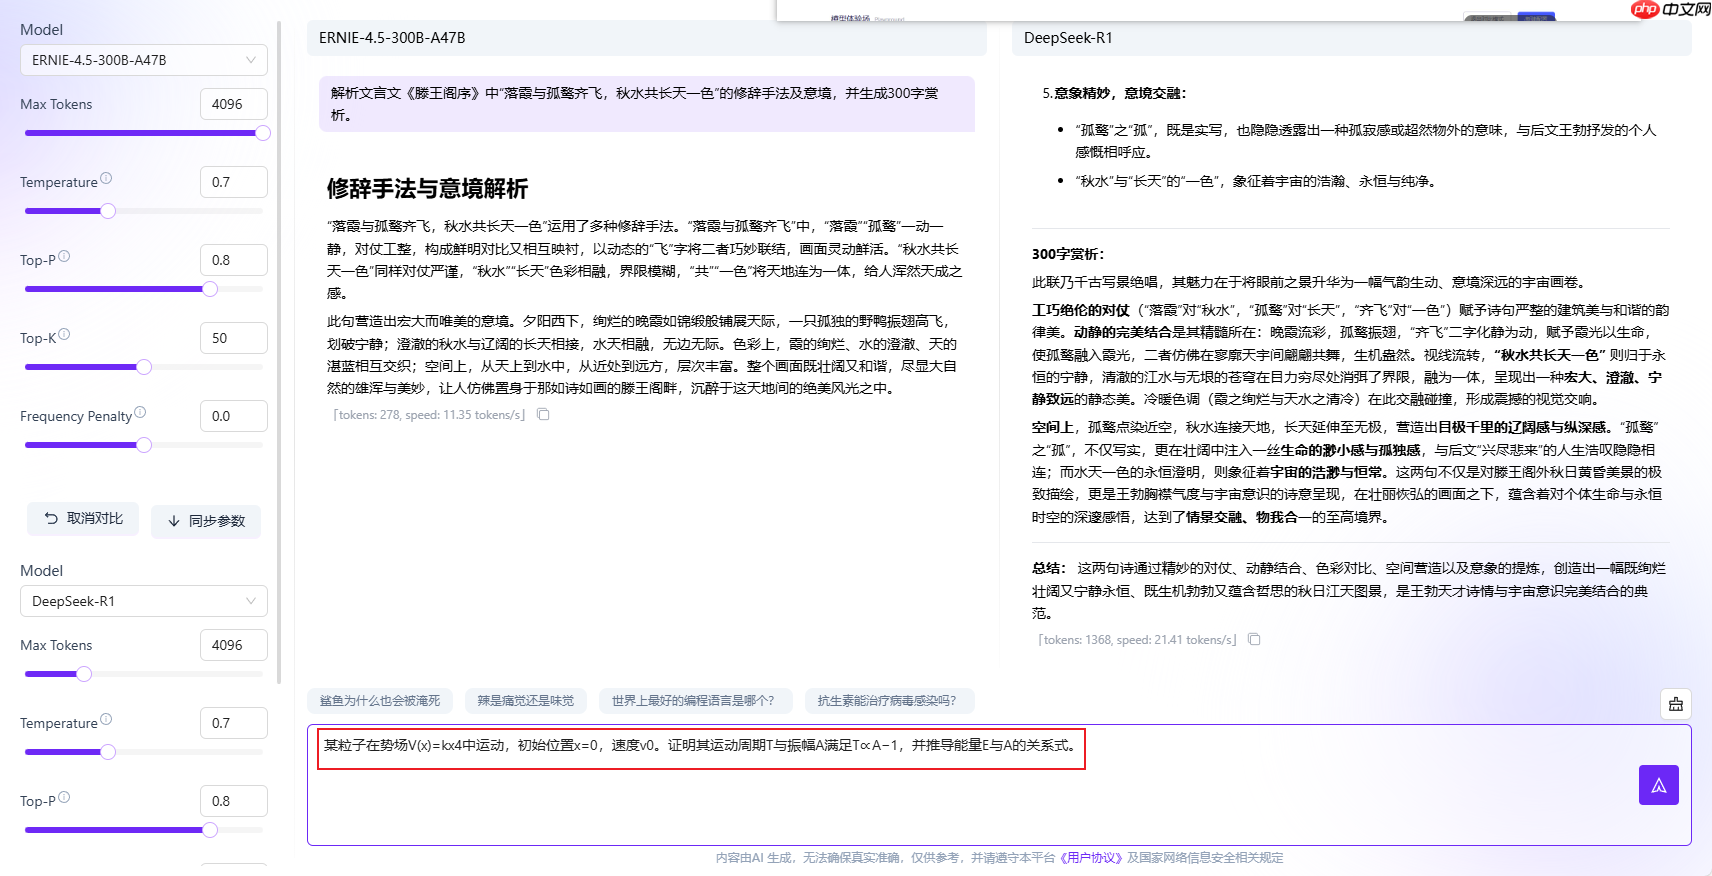The image size is (1712, 876).
Task: Adjust DeepSeek Temperature slider handle
Action: (x=108, y=752)
